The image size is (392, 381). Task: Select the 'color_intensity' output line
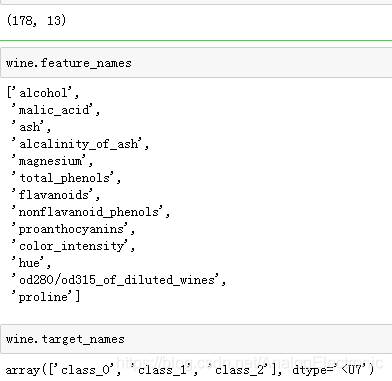click(73, 246)
